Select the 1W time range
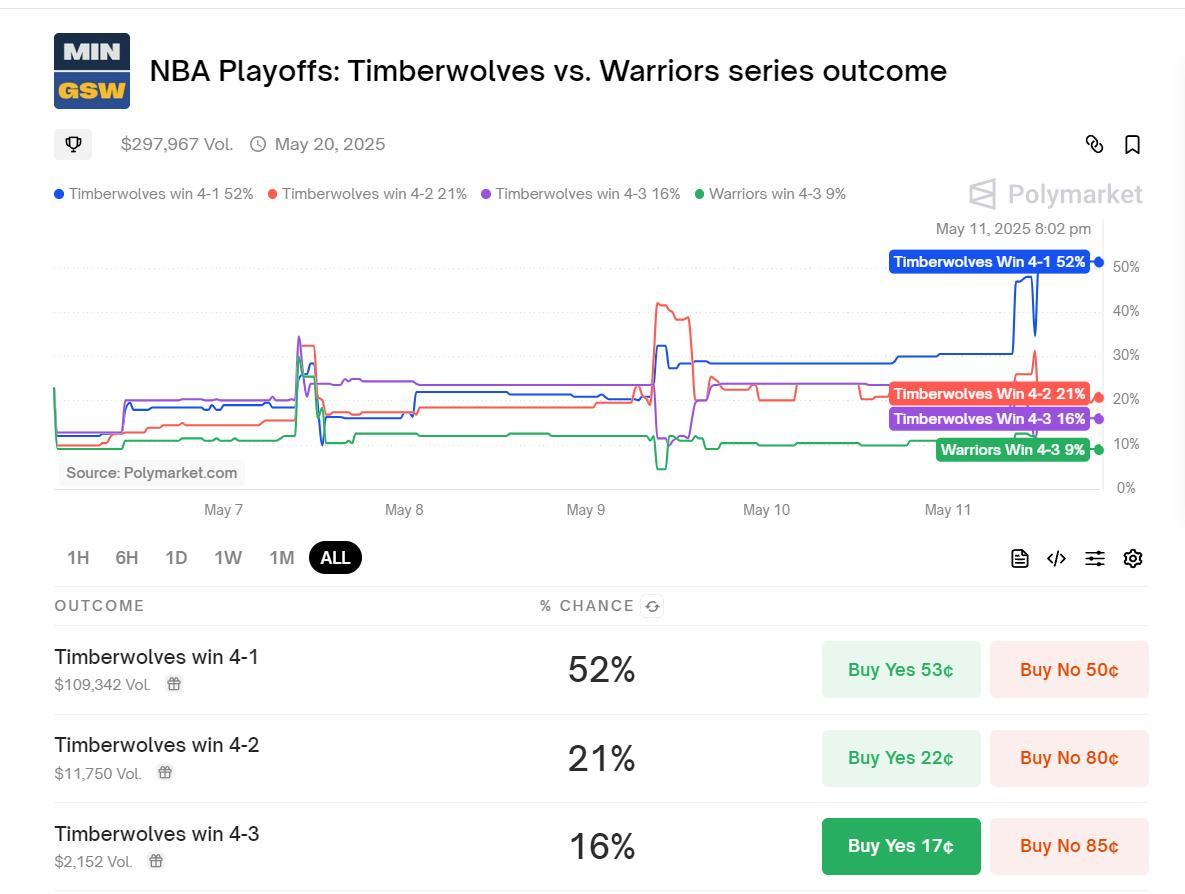Screen dimensions: 1185x894 click(x=228, y=558)
